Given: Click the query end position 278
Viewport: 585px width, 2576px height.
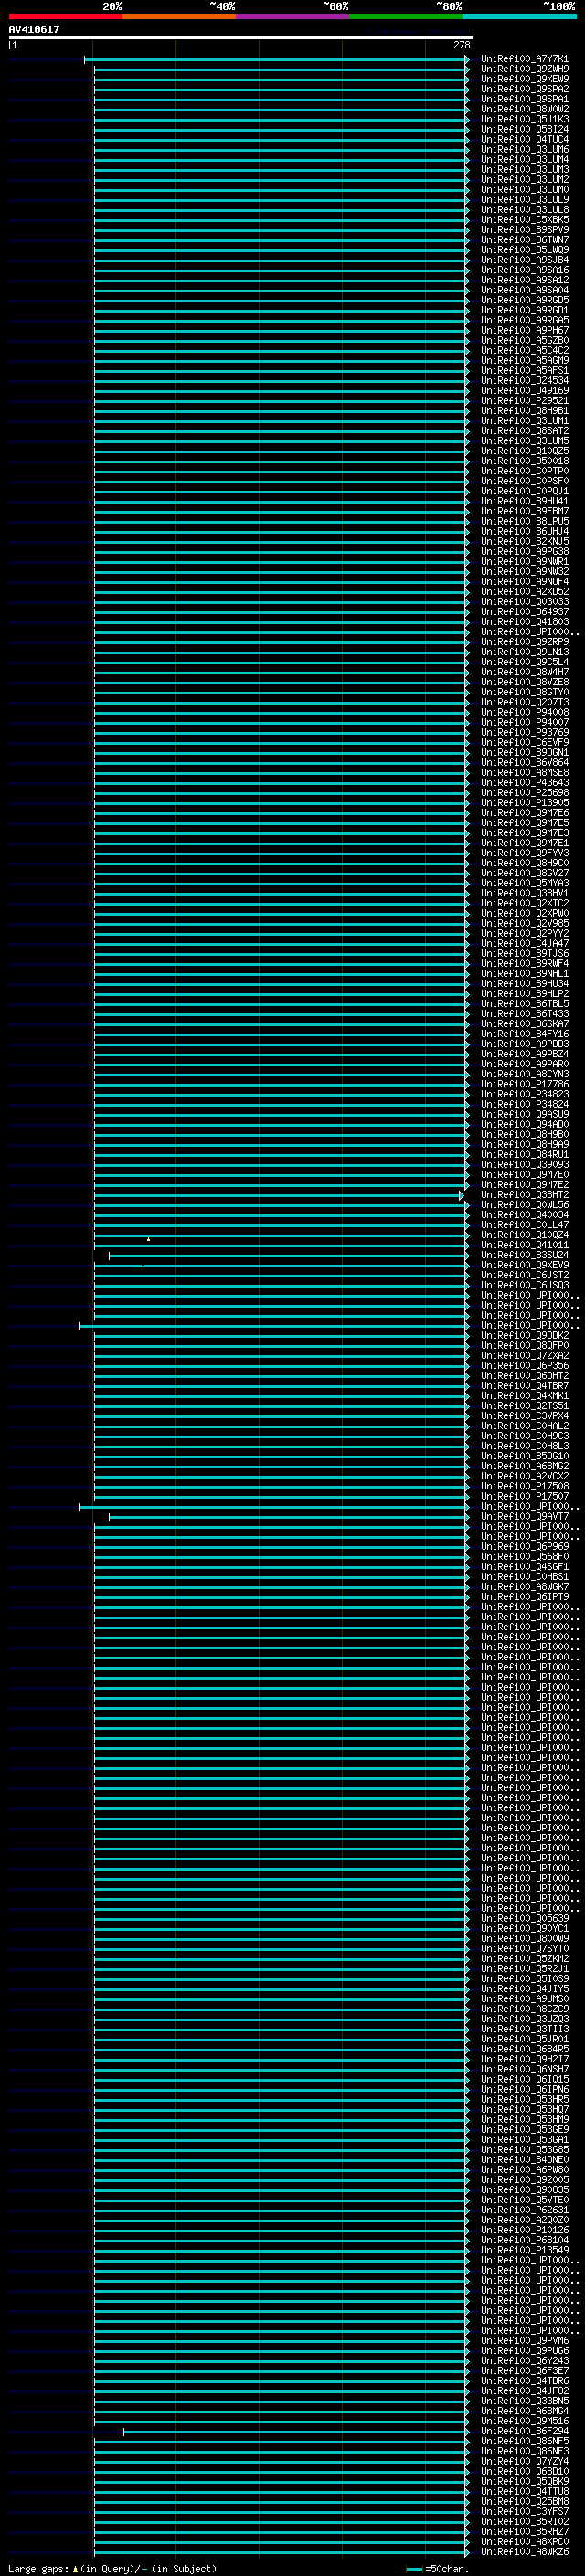Looking at the screenshot, I should pyautogui.click(x=461, y=45).
